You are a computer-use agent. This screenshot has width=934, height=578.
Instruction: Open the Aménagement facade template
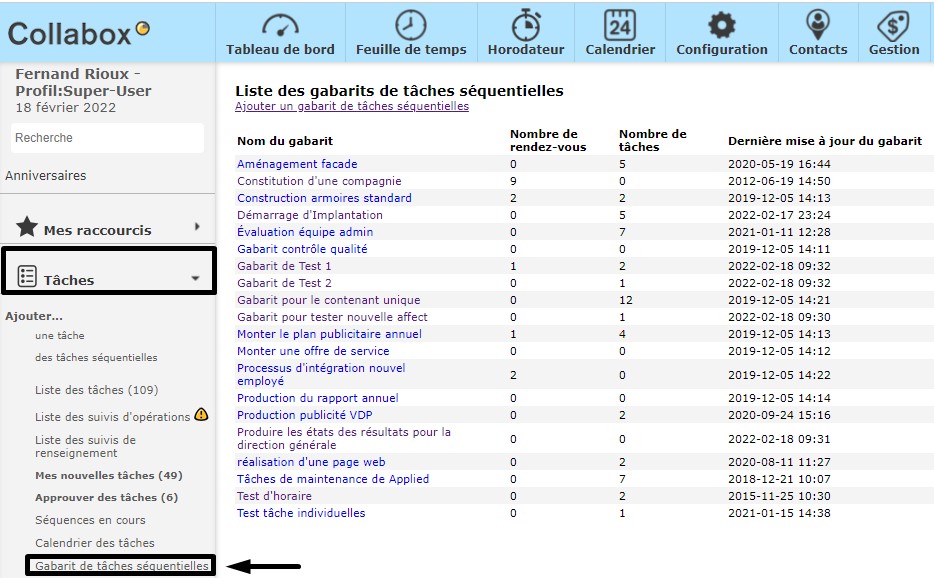click(297, 164)
